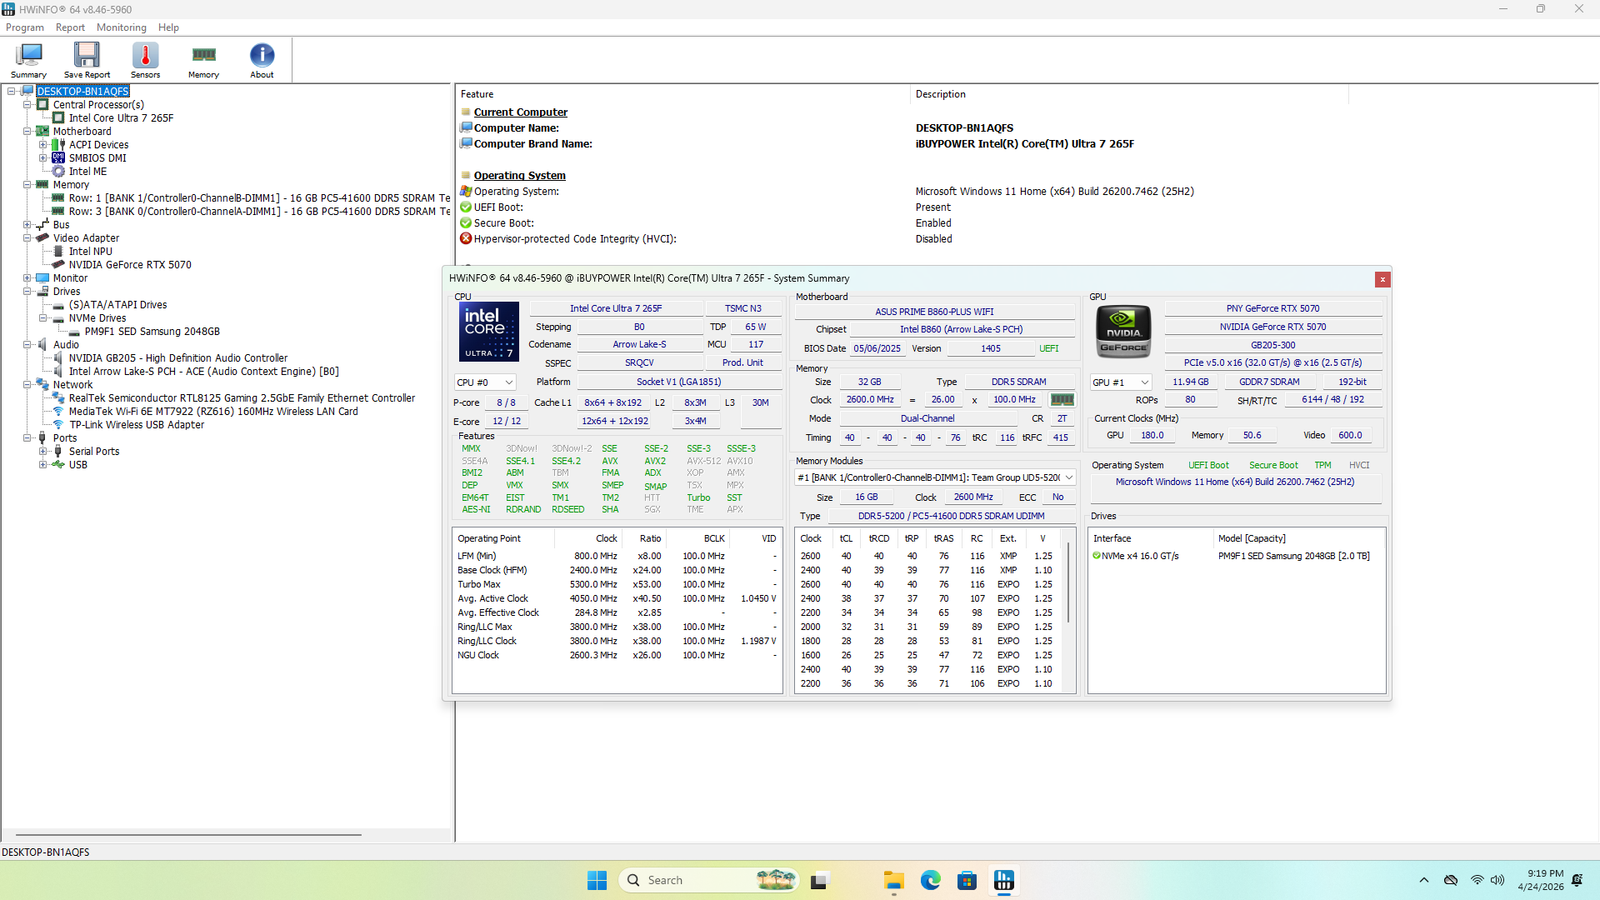The width and height of the screenshot is (1600, 900).
Task: Open the GPU #1 selector dropdown
Action: coord(1120,382)
